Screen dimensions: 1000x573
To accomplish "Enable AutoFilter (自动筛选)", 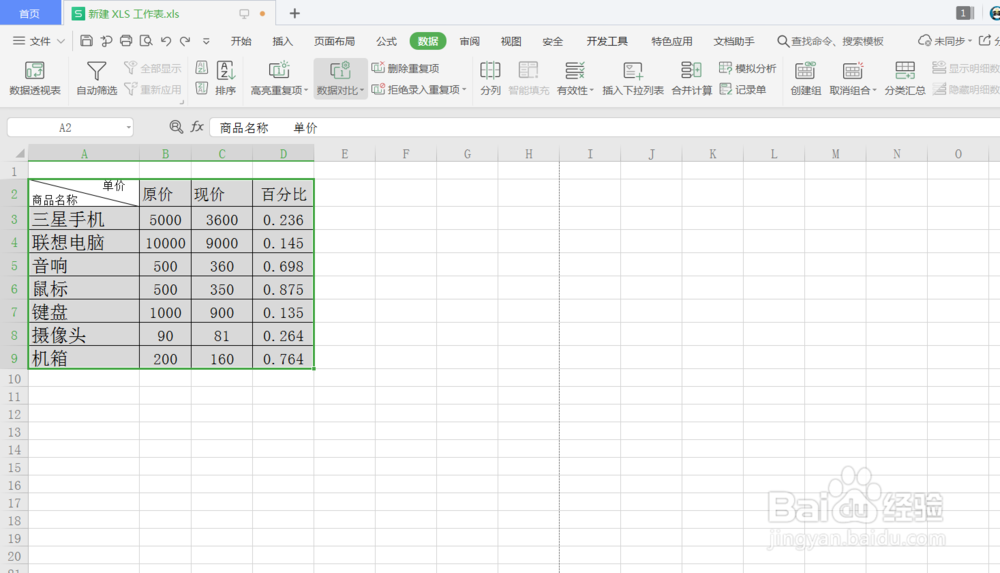I will [x=96, y=78].
